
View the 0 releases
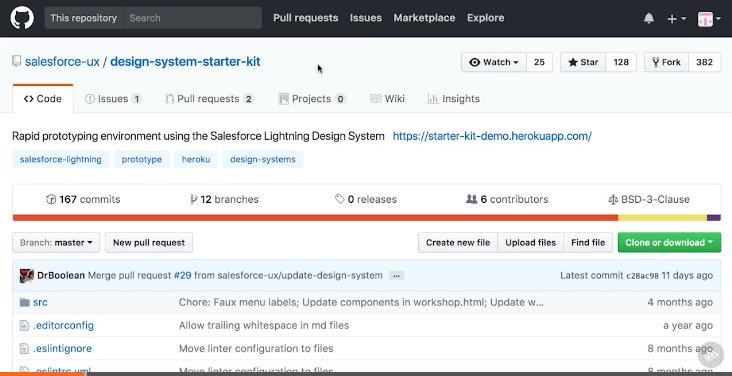(366, 199)
